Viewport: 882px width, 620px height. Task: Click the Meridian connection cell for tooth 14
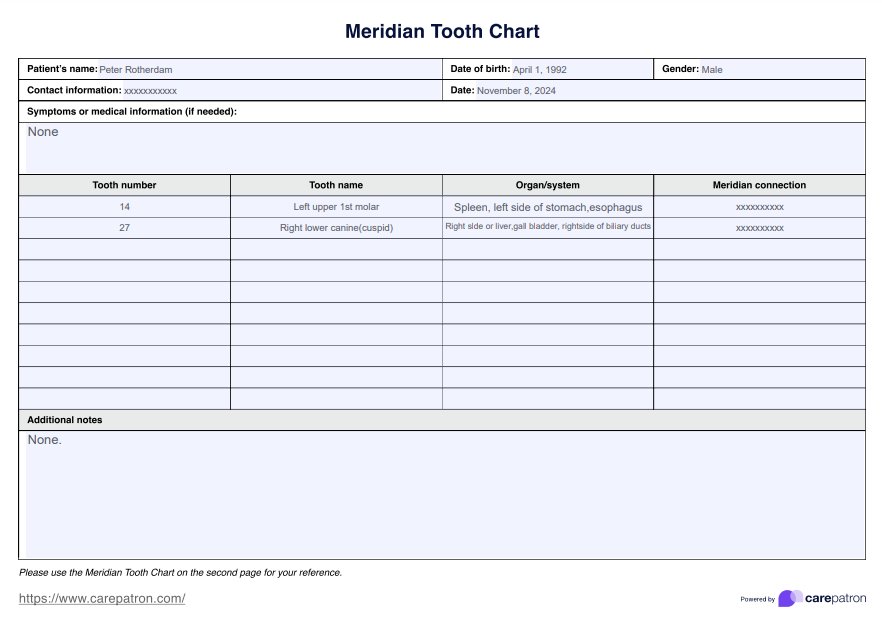(x=759, y=207)
